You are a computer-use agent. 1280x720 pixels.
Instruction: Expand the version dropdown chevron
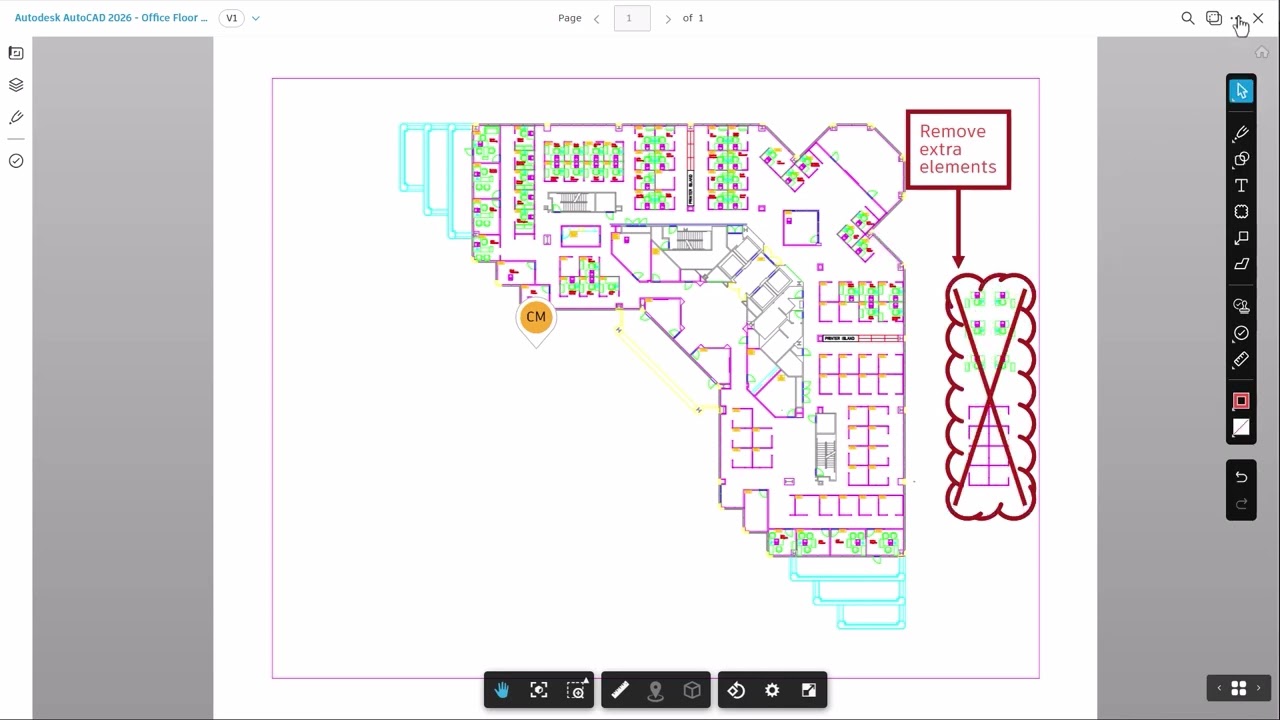(x=256, y=18)
